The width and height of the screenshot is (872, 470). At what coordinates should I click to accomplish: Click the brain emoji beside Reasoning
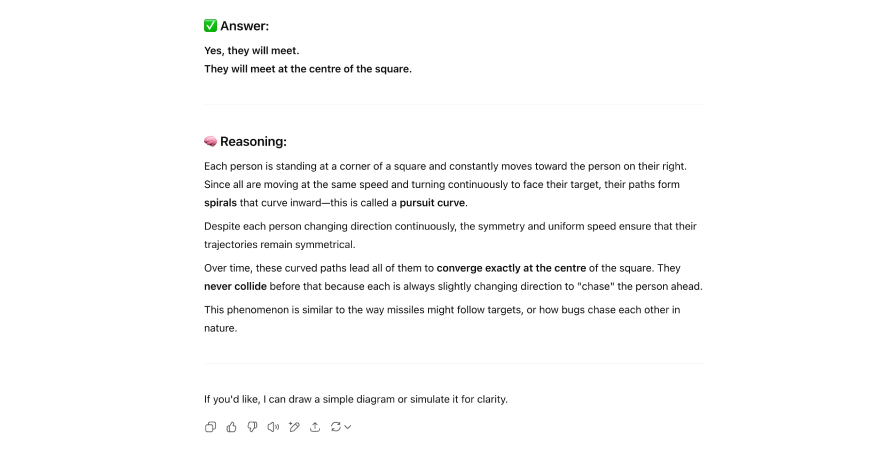point(210,141)
